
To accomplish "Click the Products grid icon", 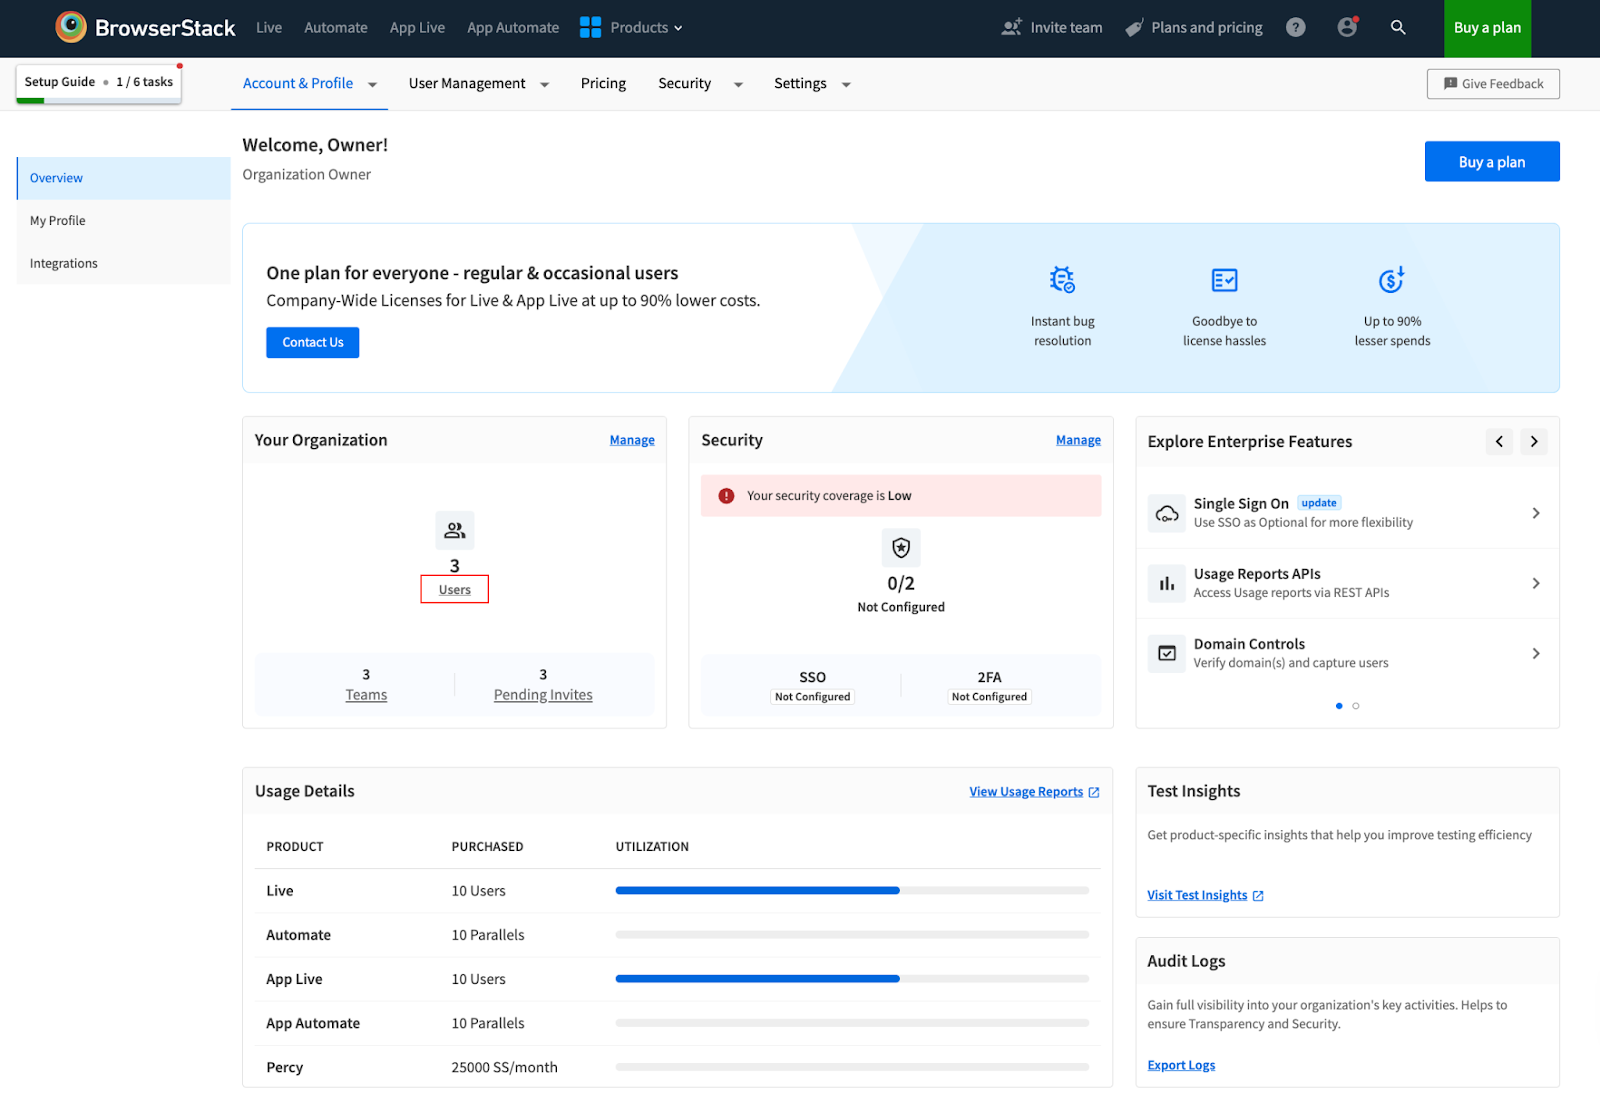I will (x=590, y=28).
